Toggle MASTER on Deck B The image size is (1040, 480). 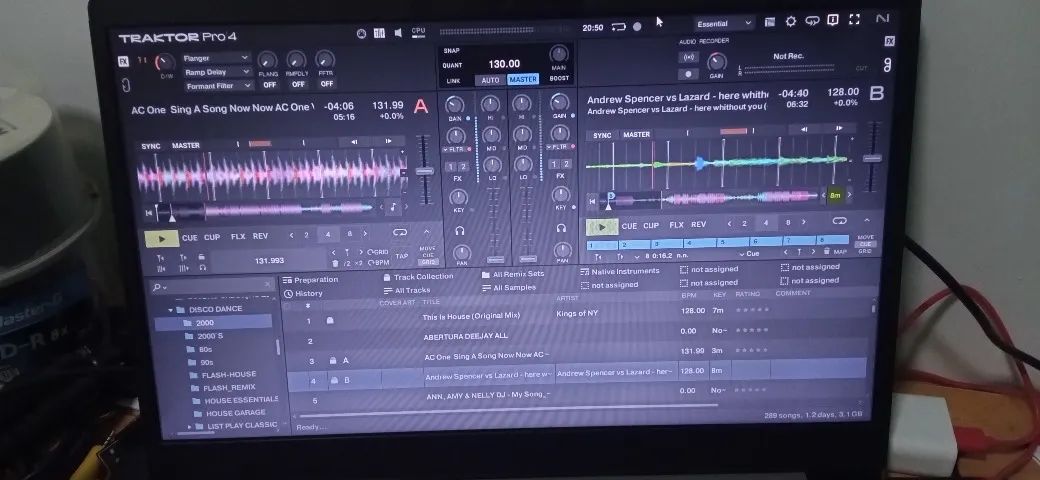click(x=636, y=135)
